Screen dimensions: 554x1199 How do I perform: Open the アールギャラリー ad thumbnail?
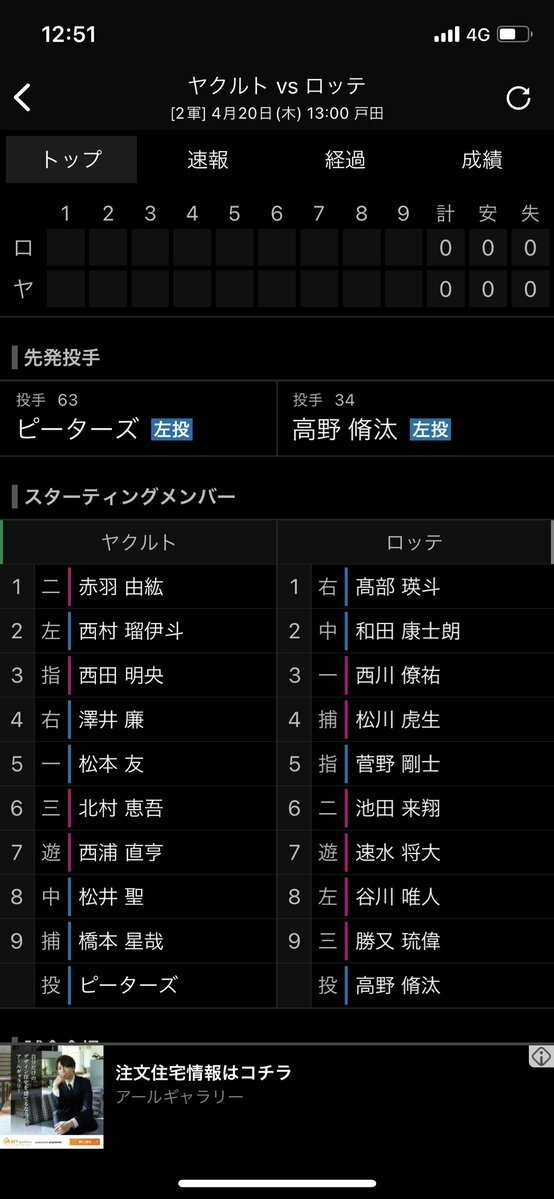[52, 1097]
